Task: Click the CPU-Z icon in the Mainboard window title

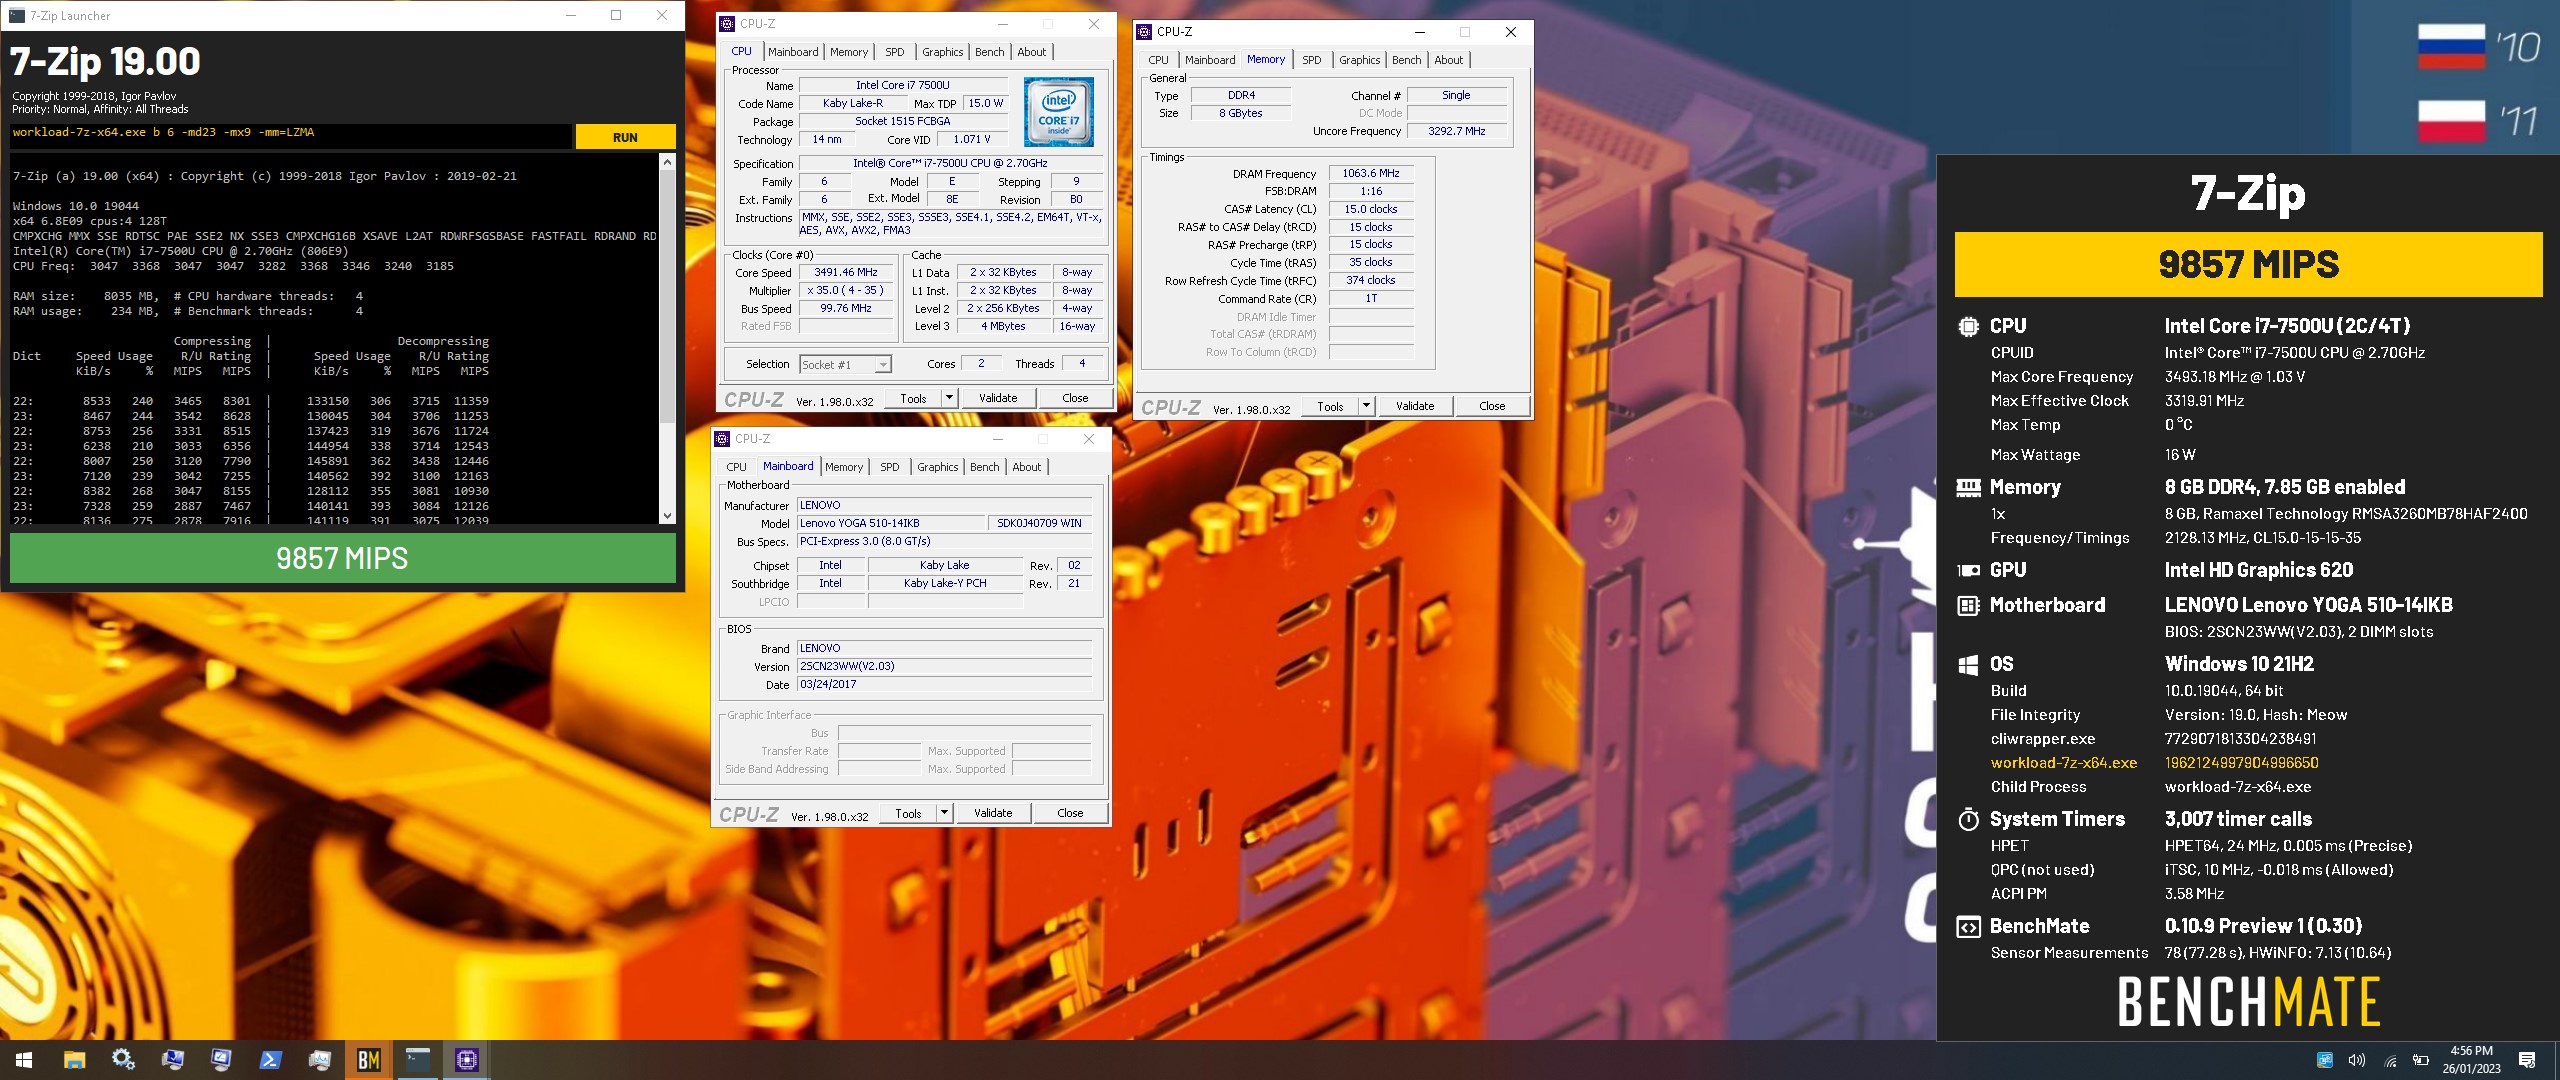Action: pos(722,439)
